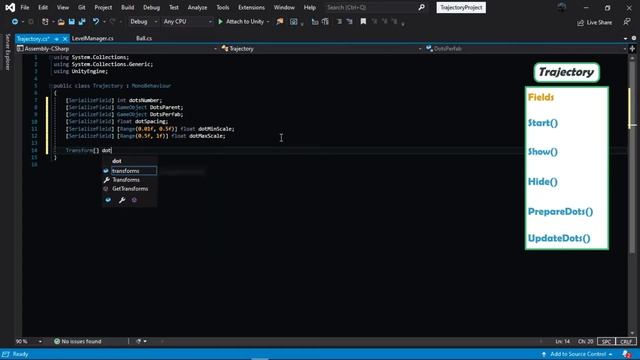Click the search magnifier icon
This screenshot has width=640, height=360.
click(x=421, y=7)
